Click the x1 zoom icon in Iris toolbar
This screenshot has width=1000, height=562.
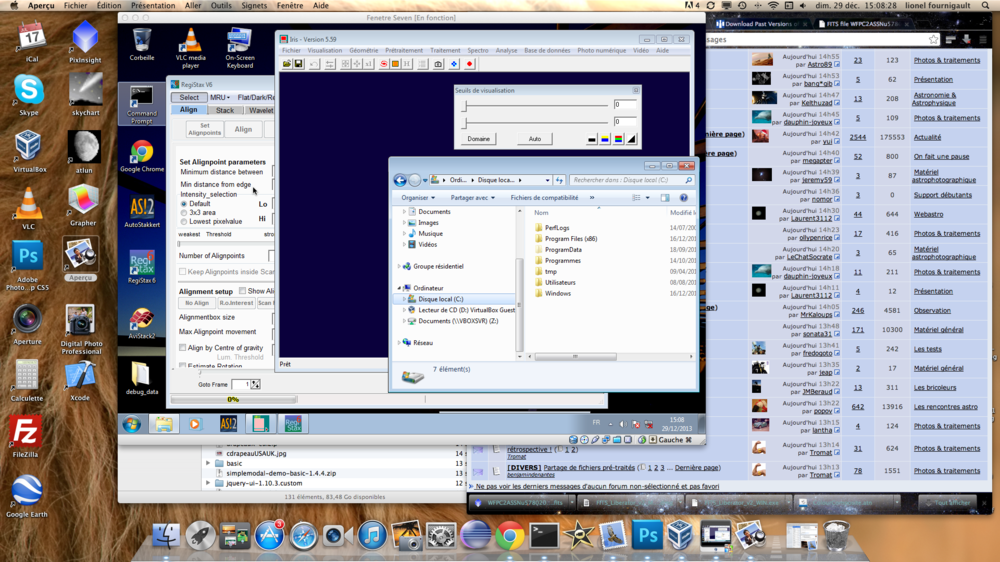(369, 64)
